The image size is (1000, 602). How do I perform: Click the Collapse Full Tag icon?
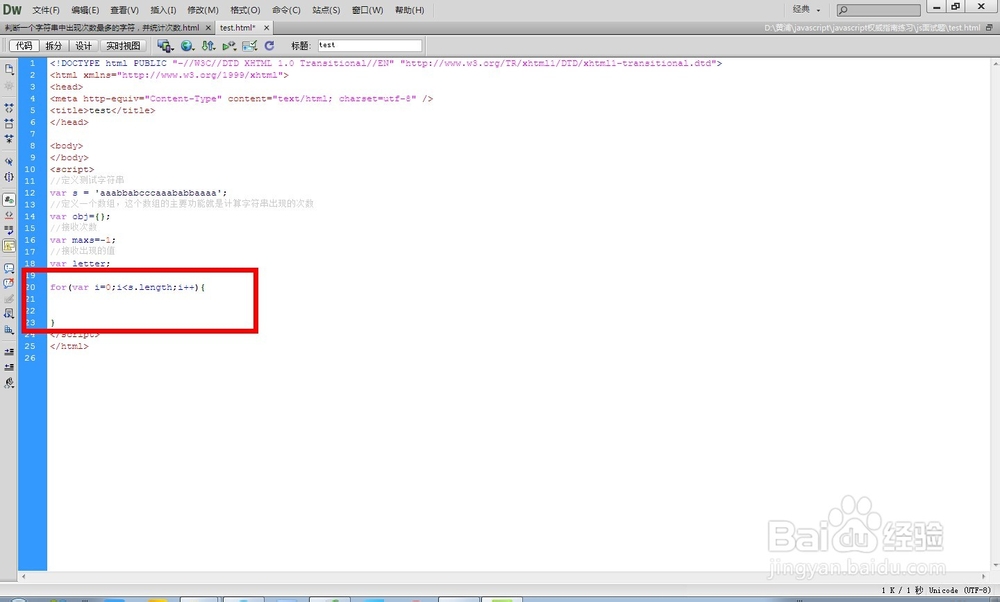9,108
